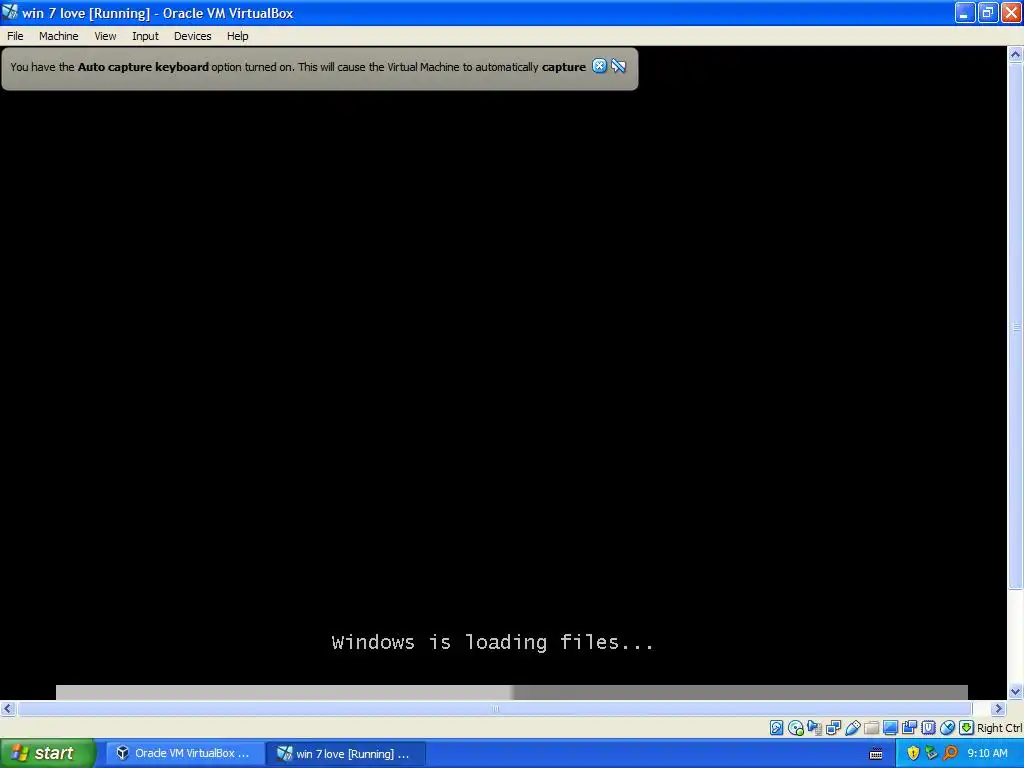This screenshot has height=768, width=1024.
Task: Click the USB devices status icon
Action: [852, 728]
